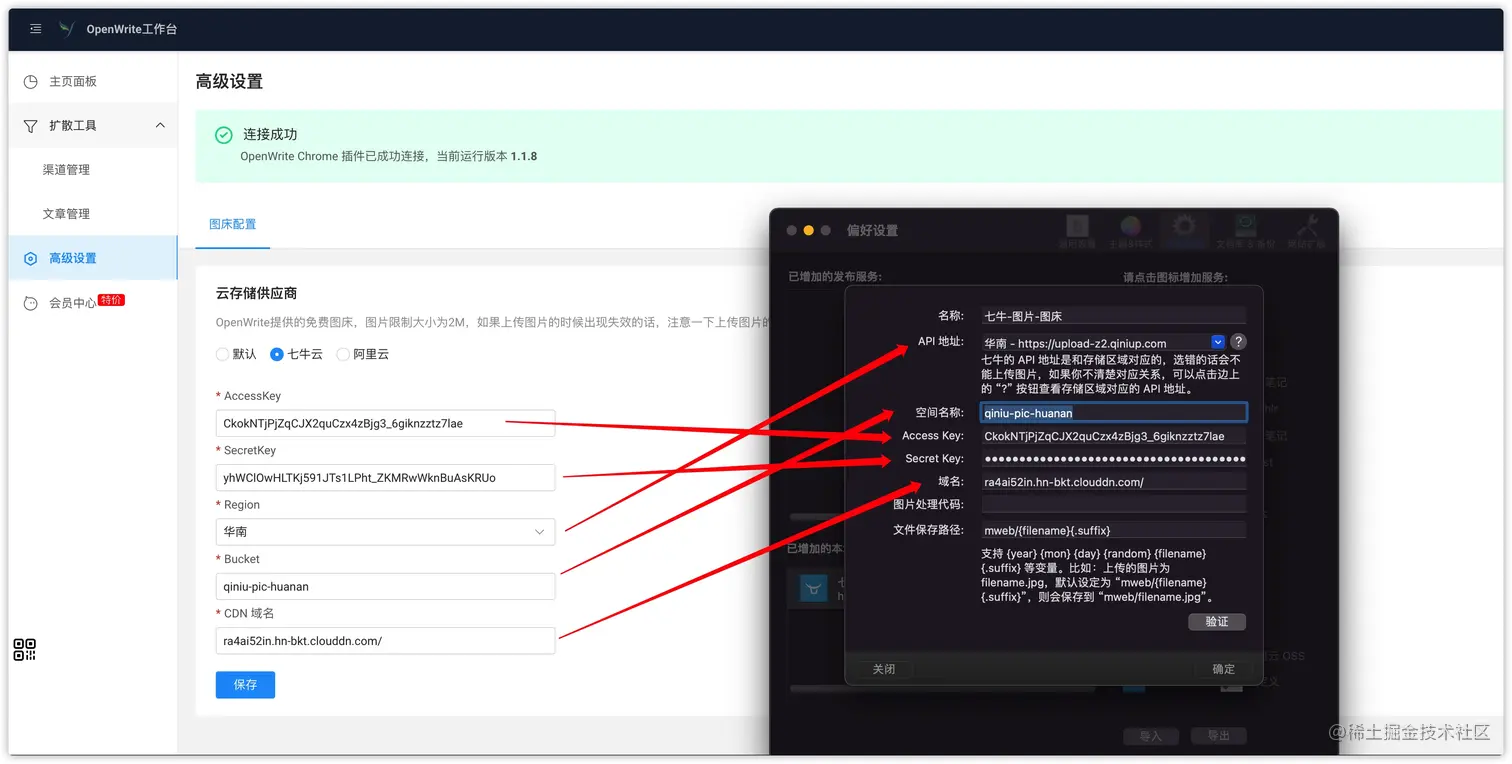Click the dimmed 导出 button
Viewport: 1512px width, 764px height.
(x=1217, y=736)
